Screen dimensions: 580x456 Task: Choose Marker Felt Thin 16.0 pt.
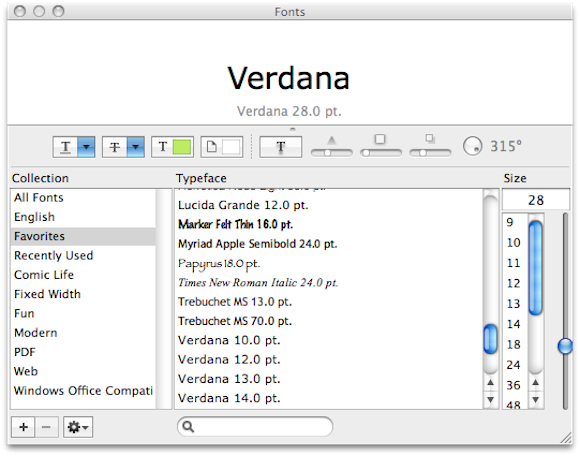tap(329, 224)
